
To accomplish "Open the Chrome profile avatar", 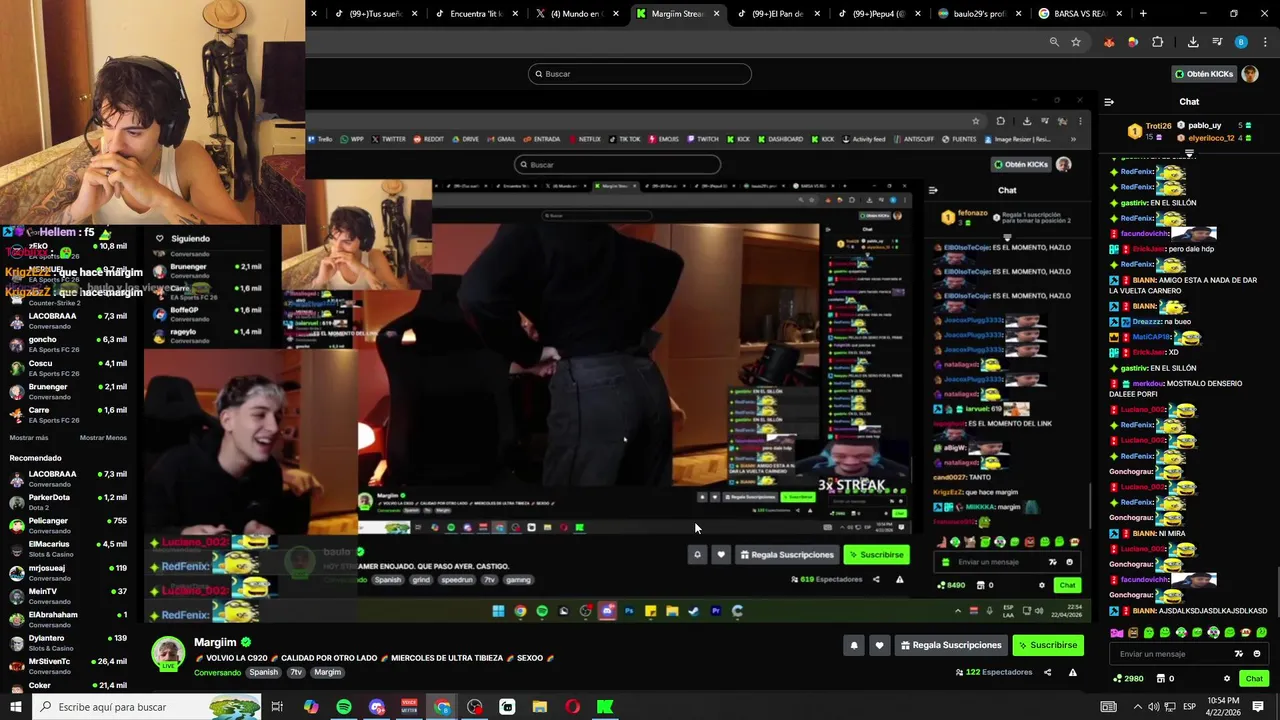I will point(1241,42).
